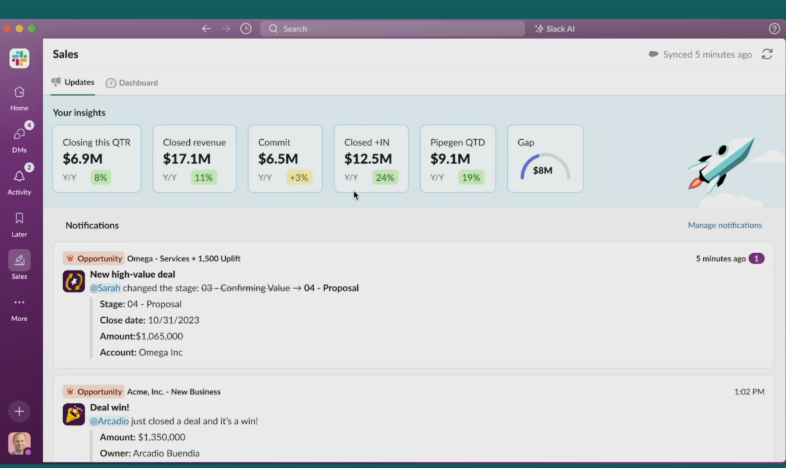Navigate back with the left arrow
786x468 pixels.
click(x=206, y=29)
